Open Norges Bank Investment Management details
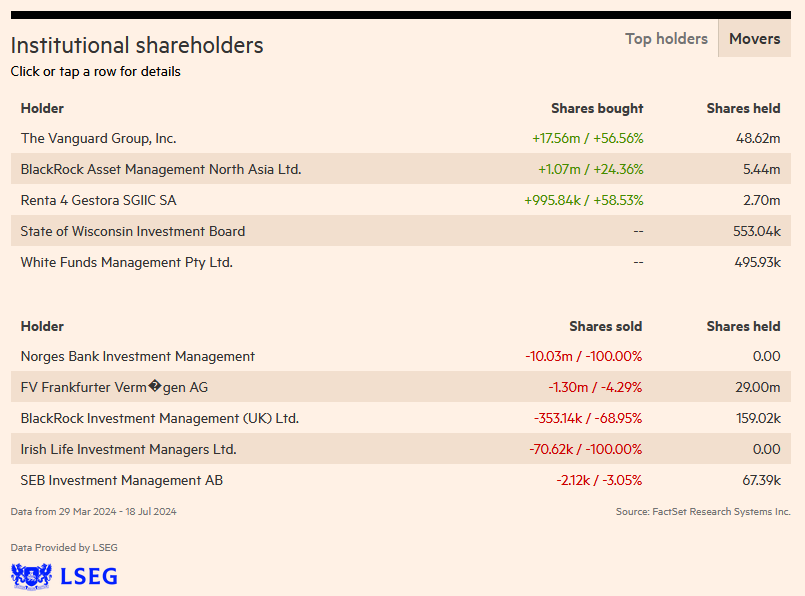 pos(138,356)
